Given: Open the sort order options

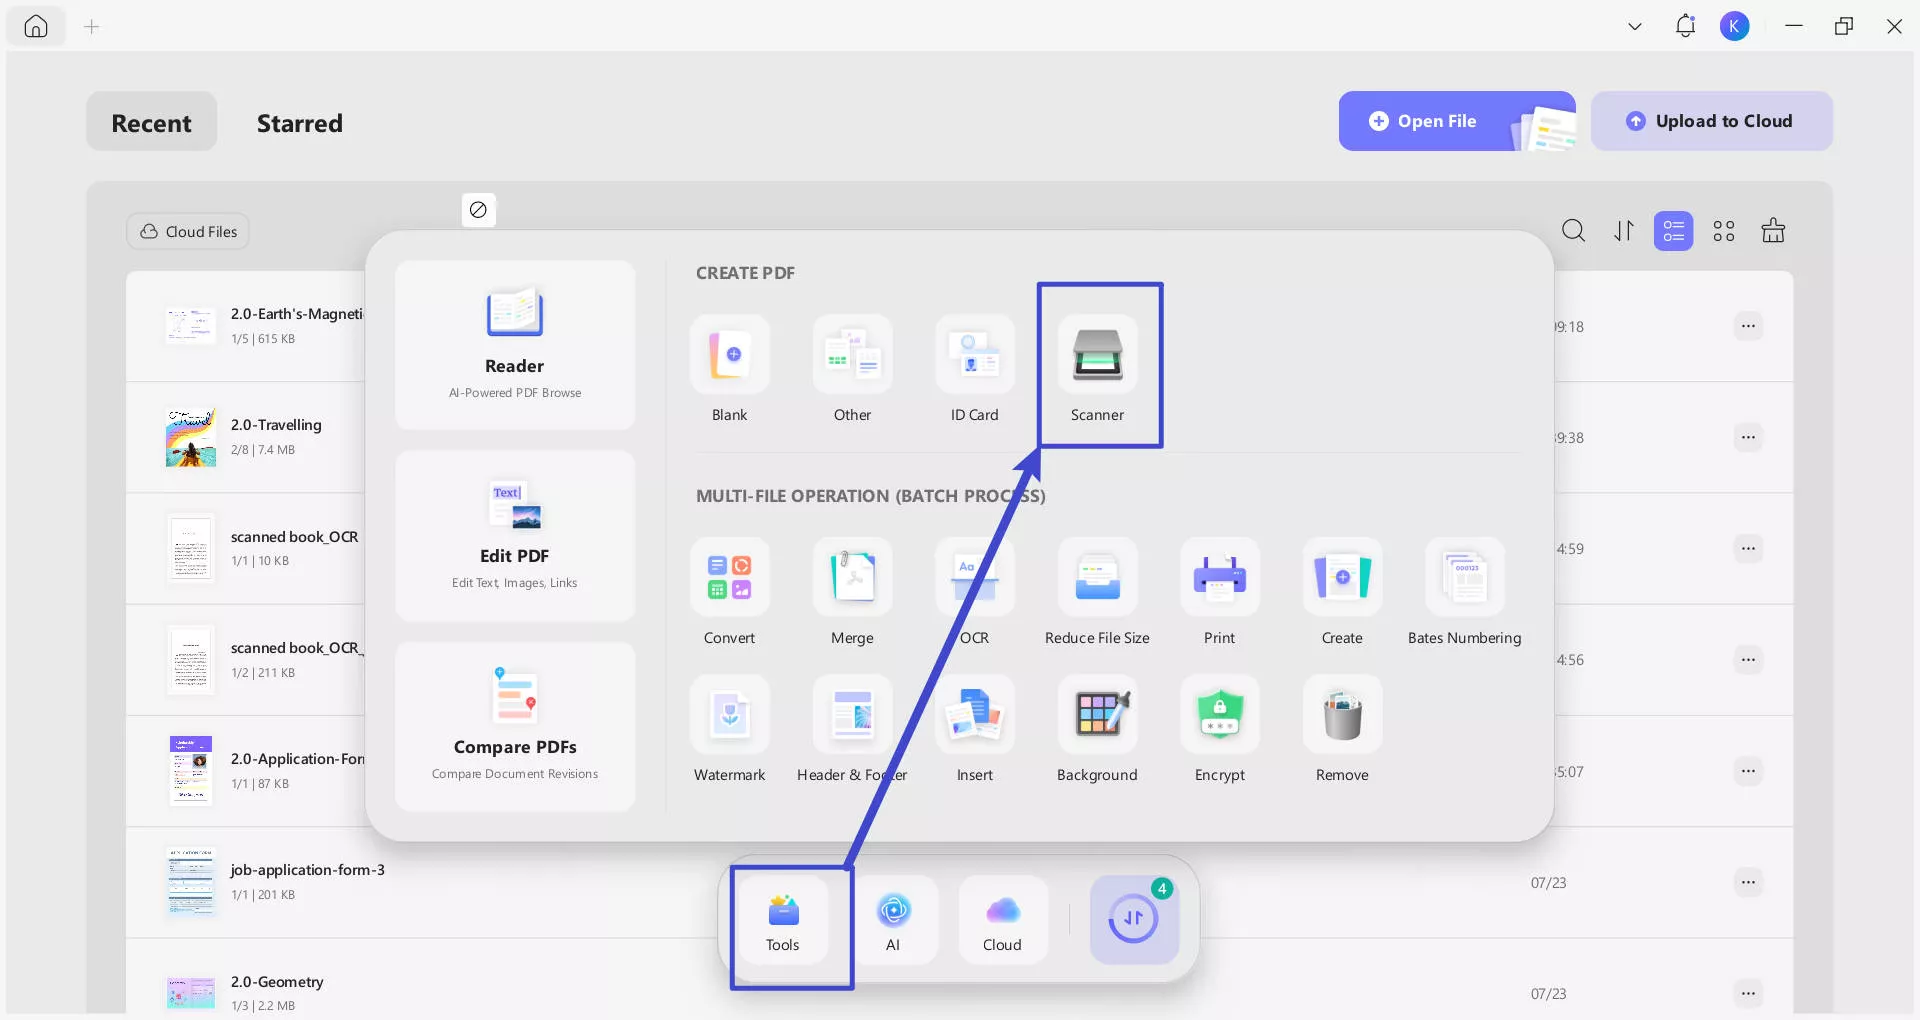Looking at the screenshot, I should click(1624, 231).
